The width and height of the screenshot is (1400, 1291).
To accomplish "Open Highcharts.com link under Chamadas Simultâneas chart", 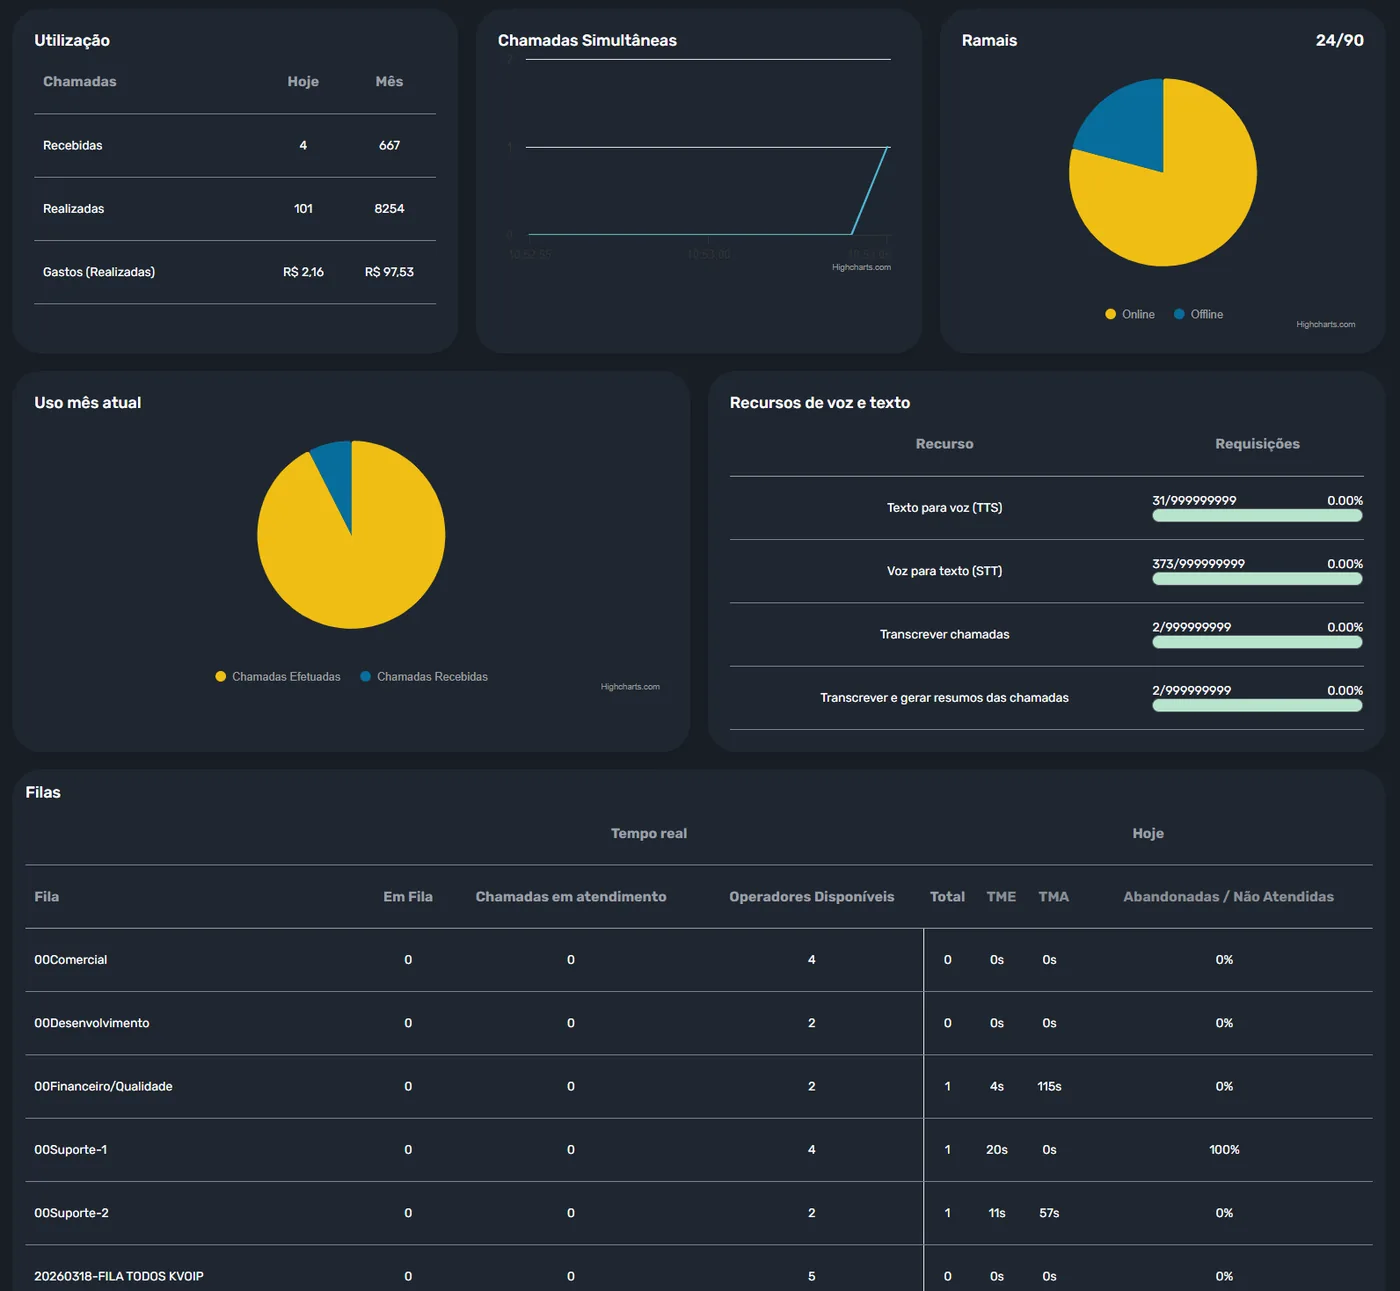I will click(x=861, y=267).
